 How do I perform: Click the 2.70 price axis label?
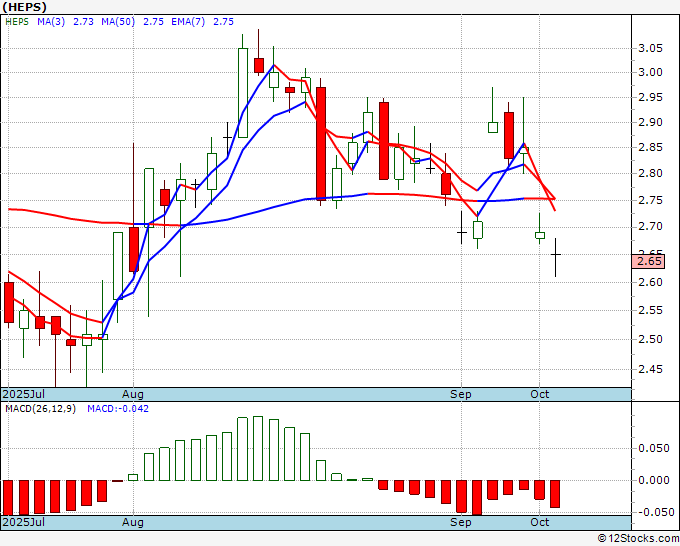pos(651,226)
